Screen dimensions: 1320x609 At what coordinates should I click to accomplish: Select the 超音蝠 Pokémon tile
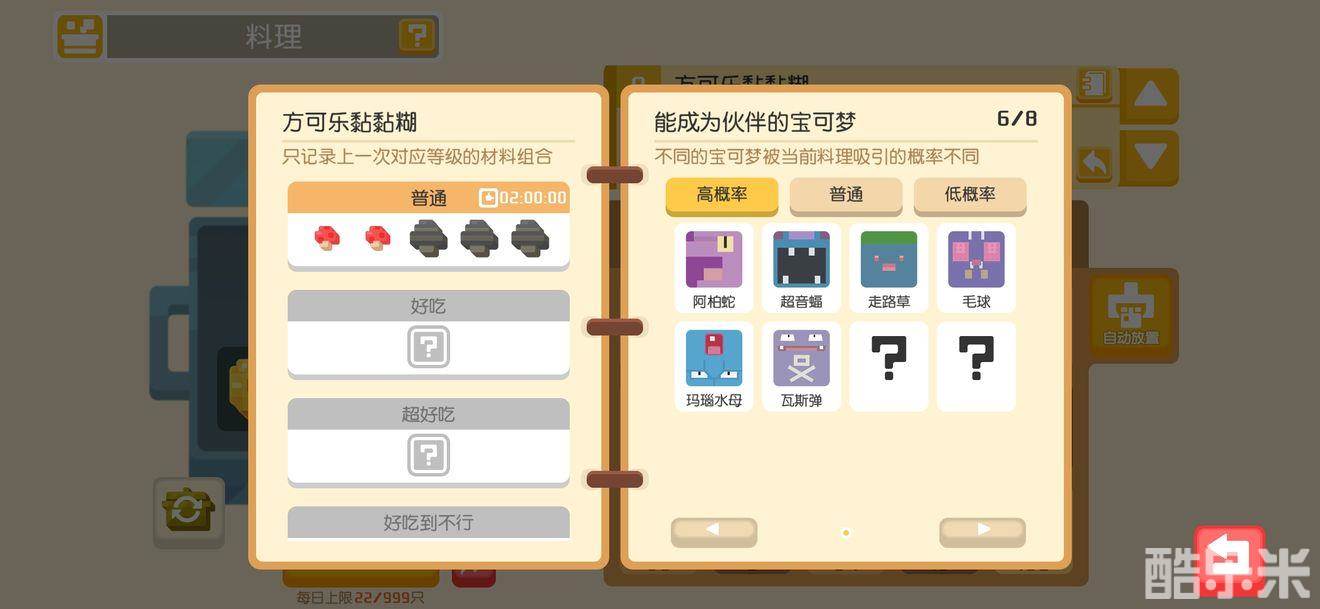801,268
